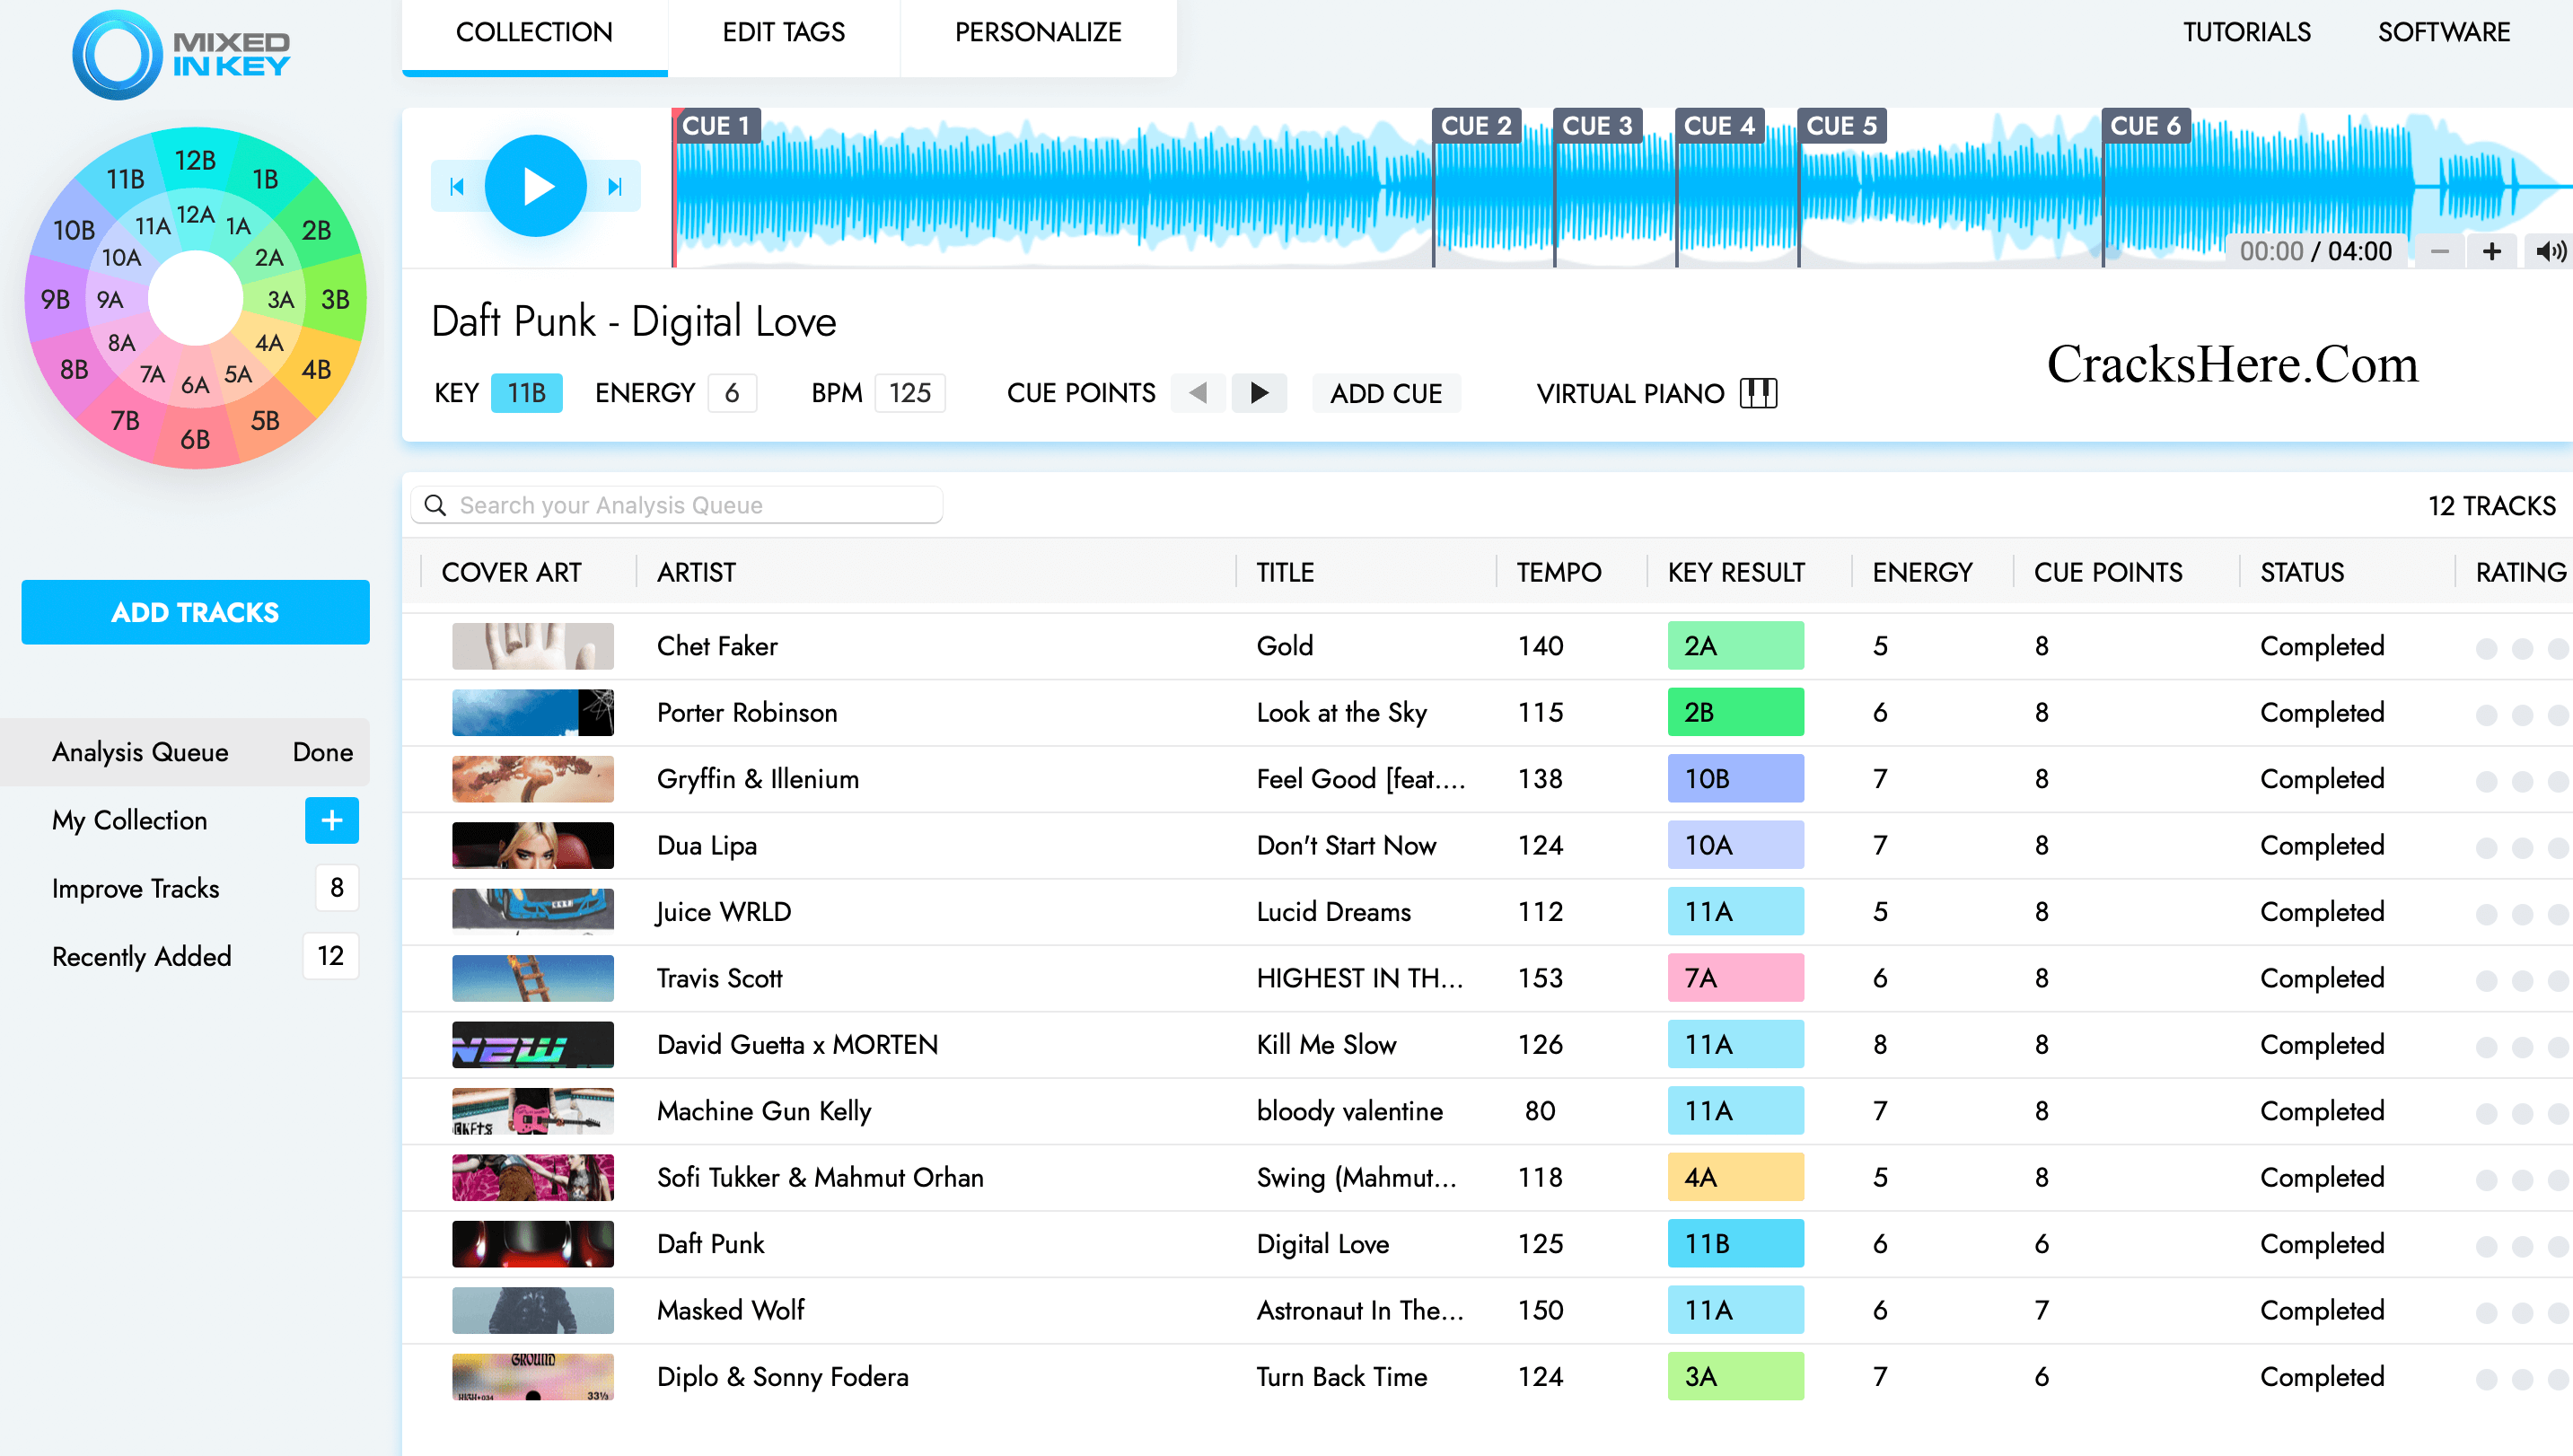Play the Daft Punk track
Viewport: 2573px width, 1456px height.
[535, 186]
